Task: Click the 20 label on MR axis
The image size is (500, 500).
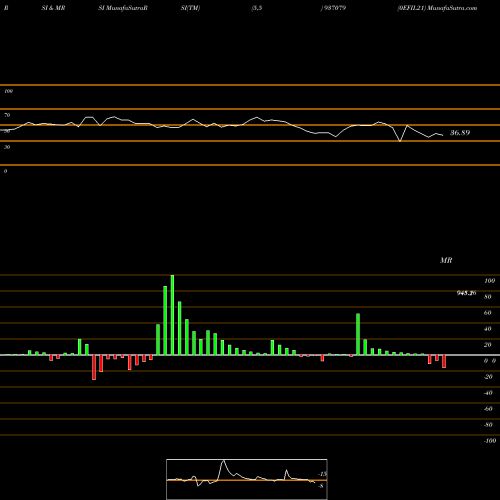Action: (488, 345)
